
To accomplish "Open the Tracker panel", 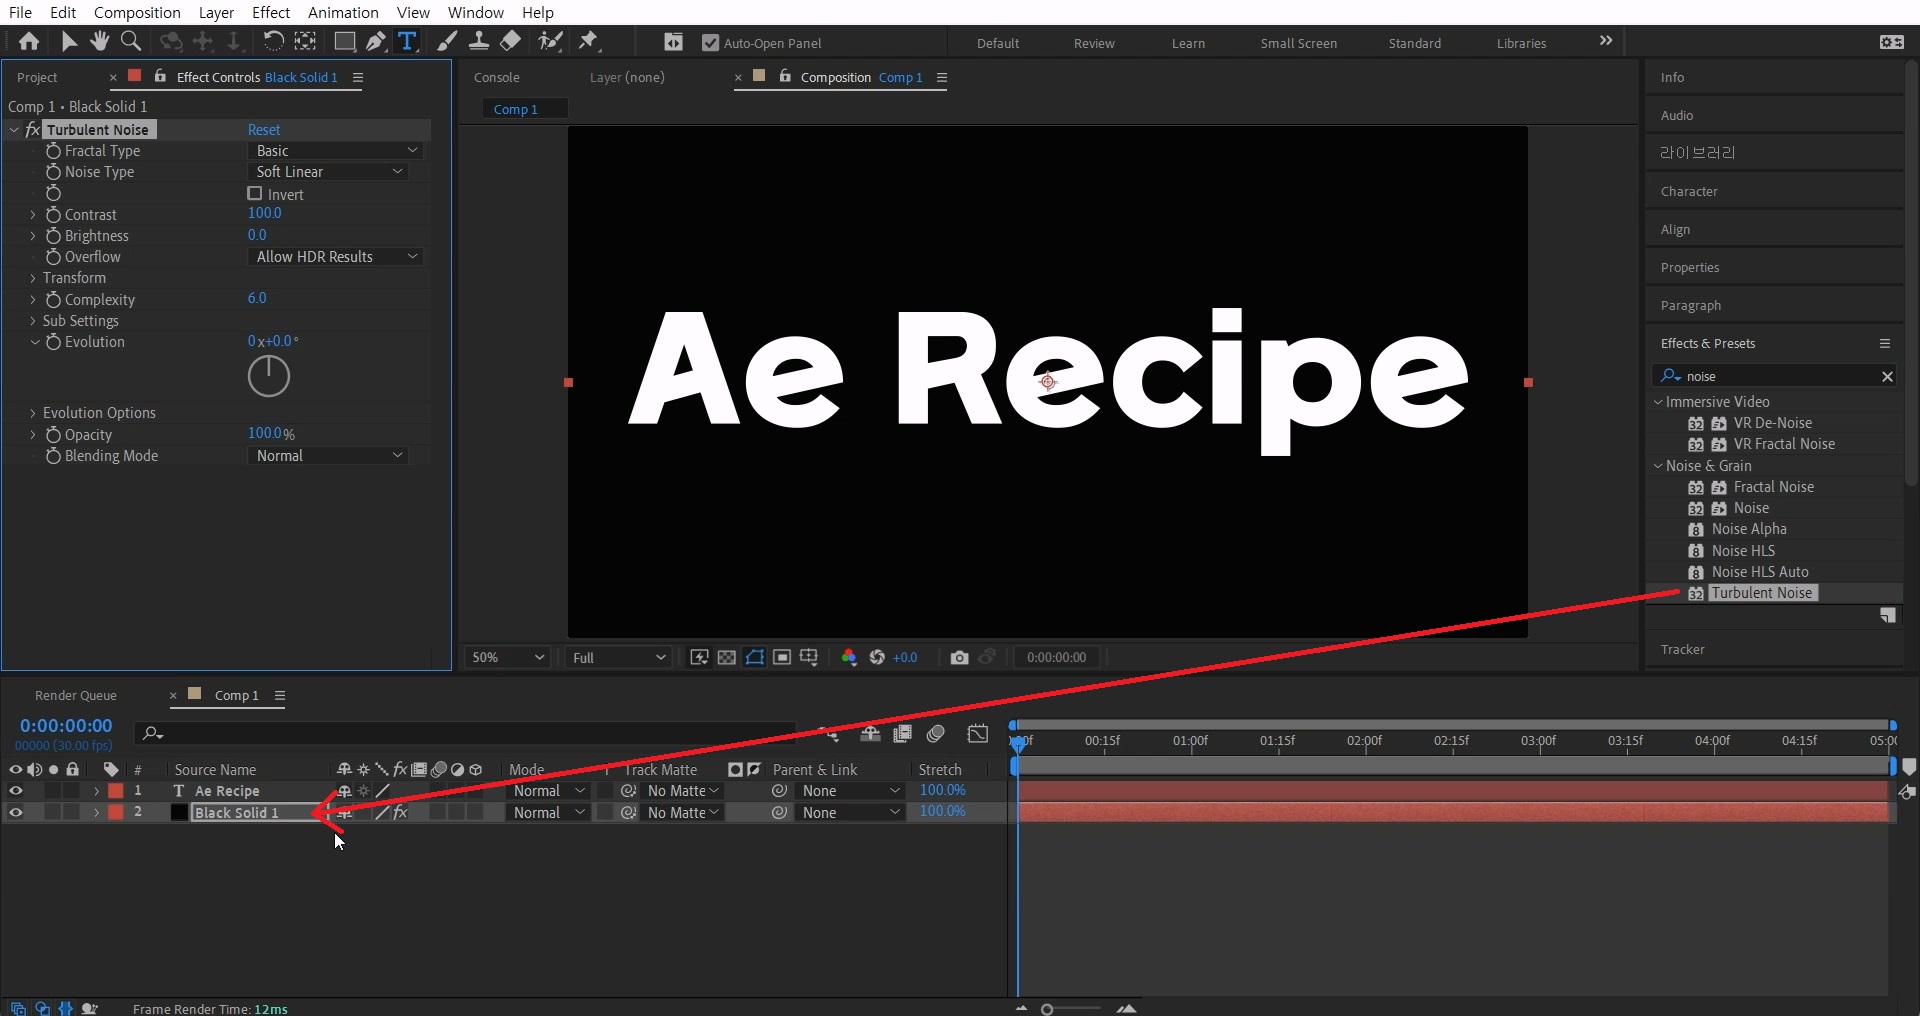I will click(x=1682, y=649).
